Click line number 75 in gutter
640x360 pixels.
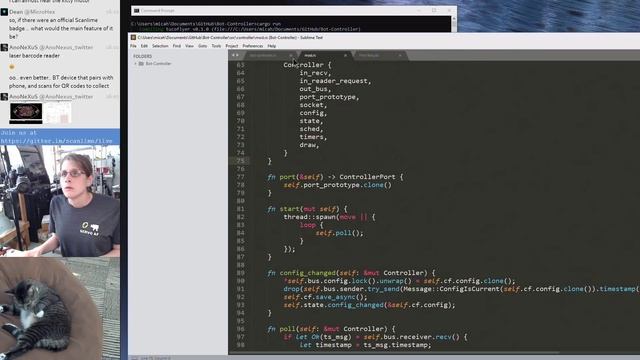coord(240,161)
